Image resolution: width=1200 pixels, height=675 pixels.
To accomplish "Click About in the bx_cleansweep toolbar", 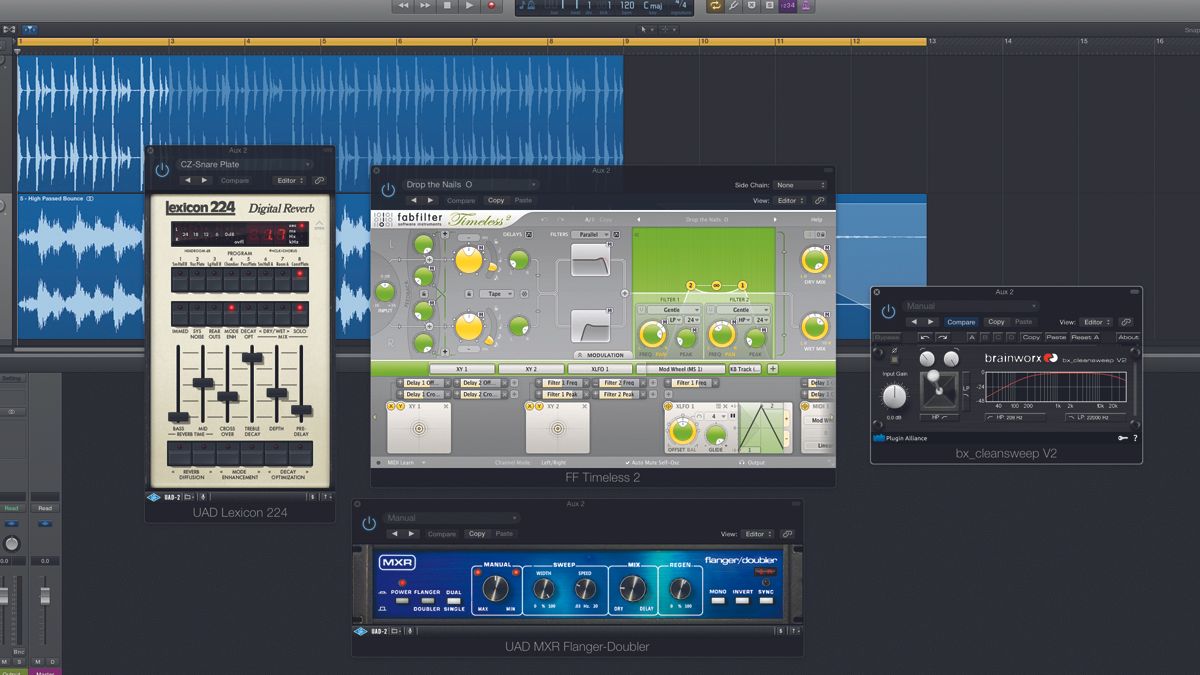I will (x=1127, y=337).
